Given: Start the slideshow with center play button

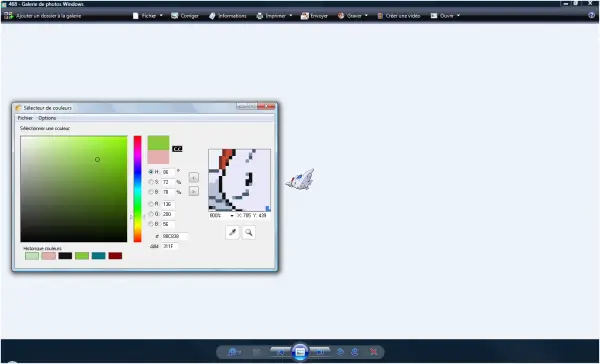Looking at the screenshot, I should point(300,351).
